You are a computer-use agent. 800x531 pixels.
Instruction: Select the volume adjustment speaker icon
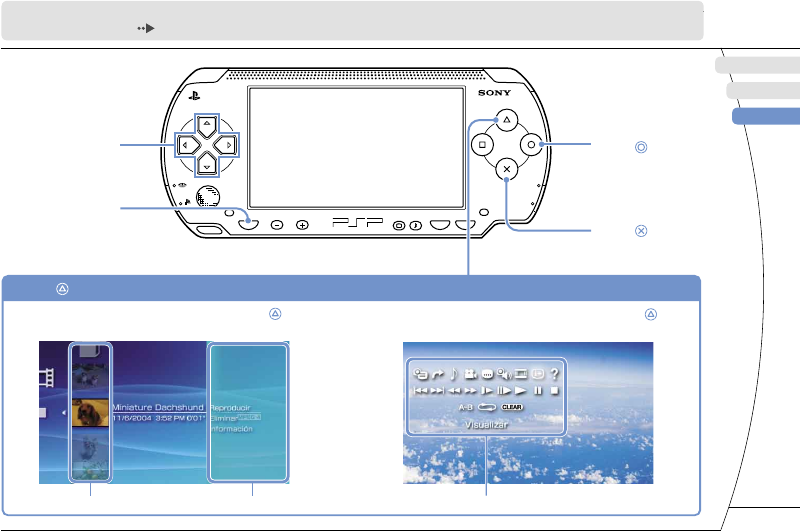point(504,374)
